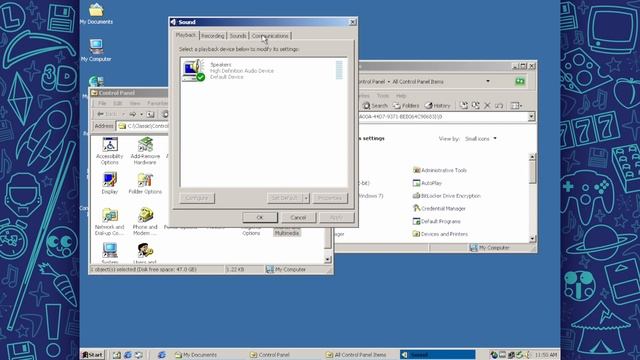The image size is (640, 360).
Task: Open Tools menu in All Control Panel Items
Action: pos(382,96)
